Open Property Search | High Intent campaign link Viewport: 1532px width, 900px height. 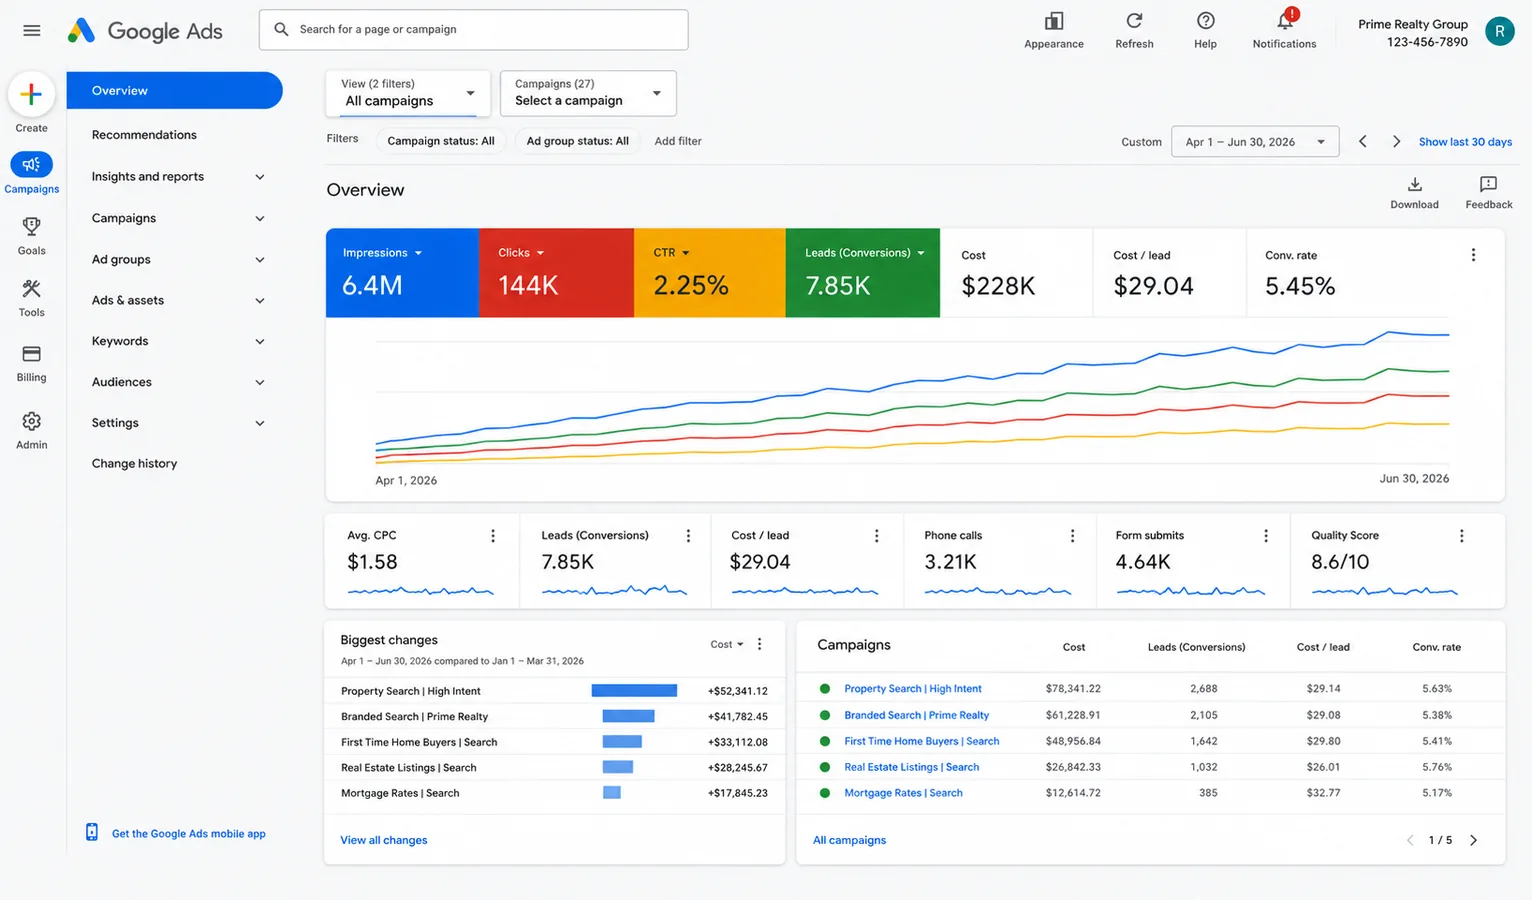[913, 689]
